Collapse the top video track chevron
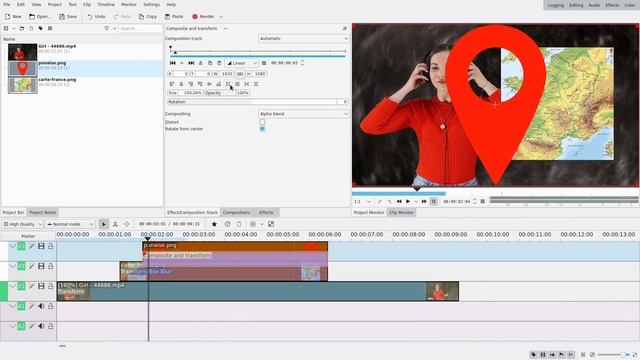The image size is (640, 360). (12, 246)
